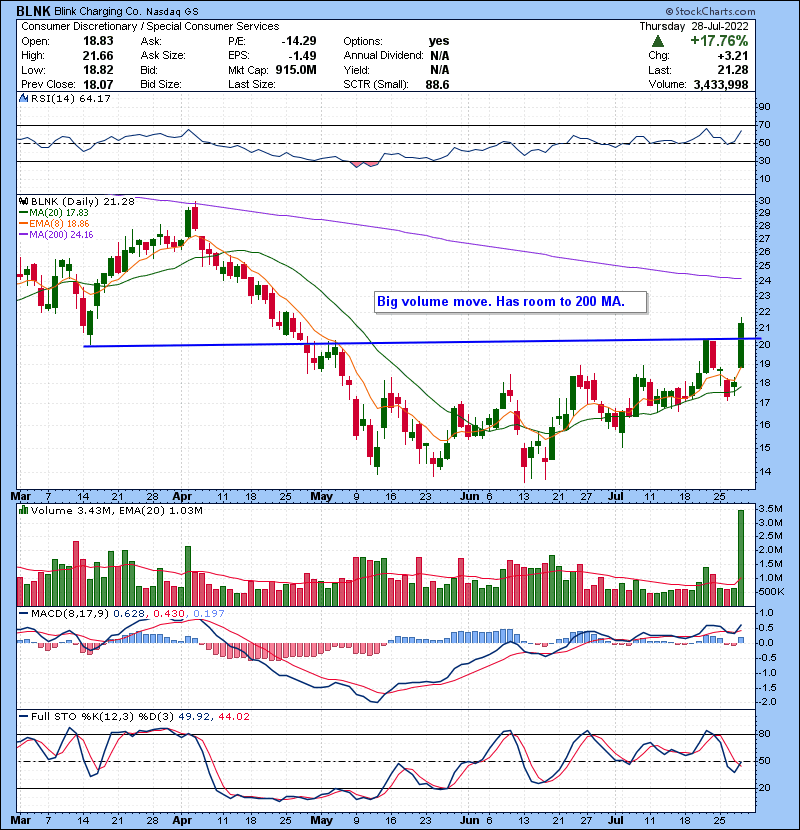Click the +17.76% percent change value

[719, 41]
